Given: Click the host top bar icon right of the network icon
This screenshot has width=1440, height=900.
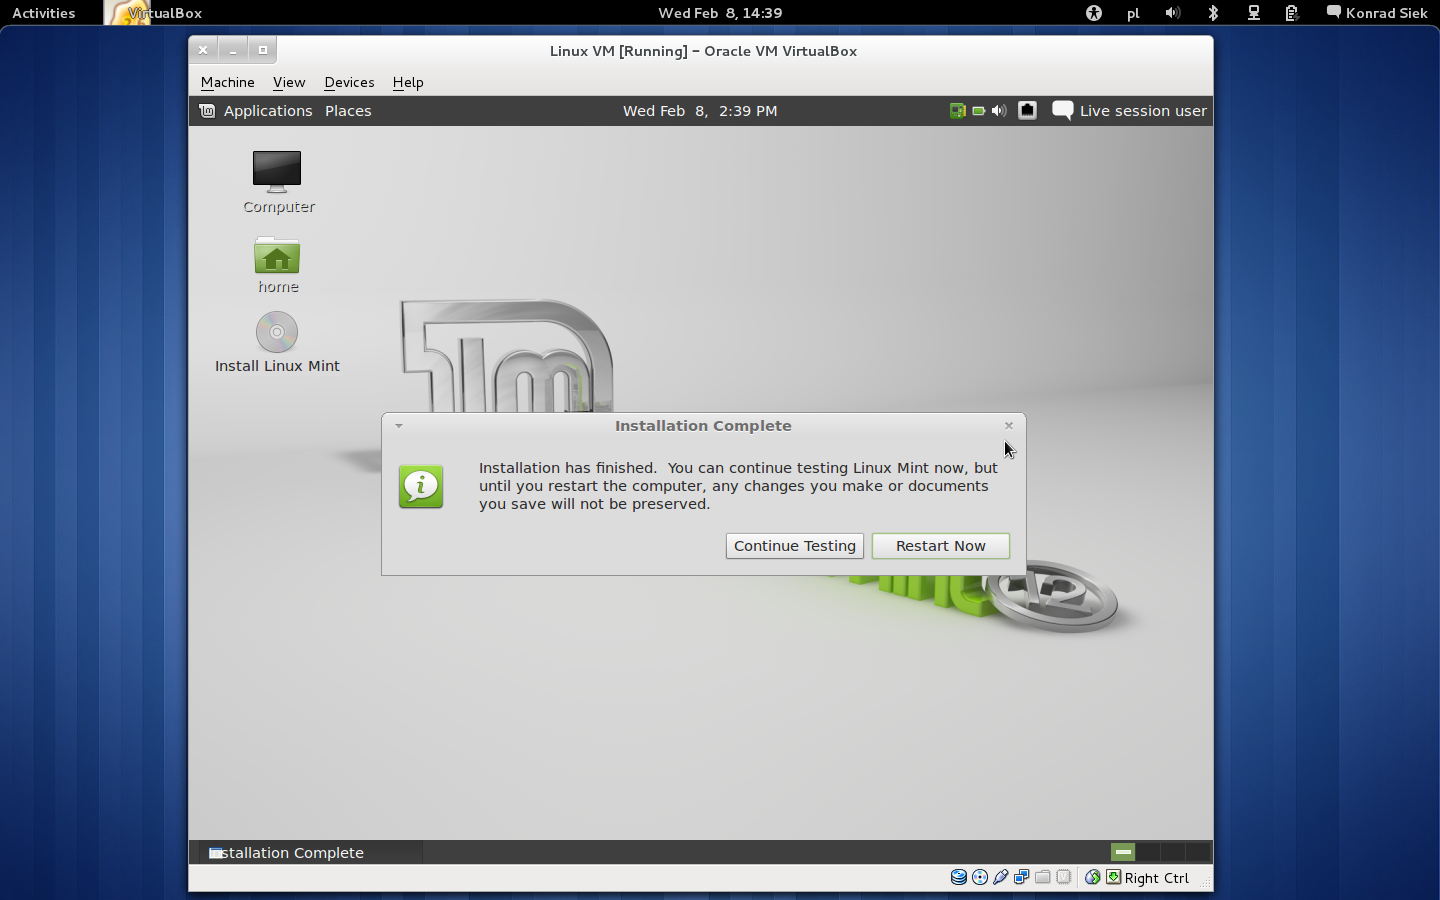Looking at the screenshot, I should tap(1292, 13).
